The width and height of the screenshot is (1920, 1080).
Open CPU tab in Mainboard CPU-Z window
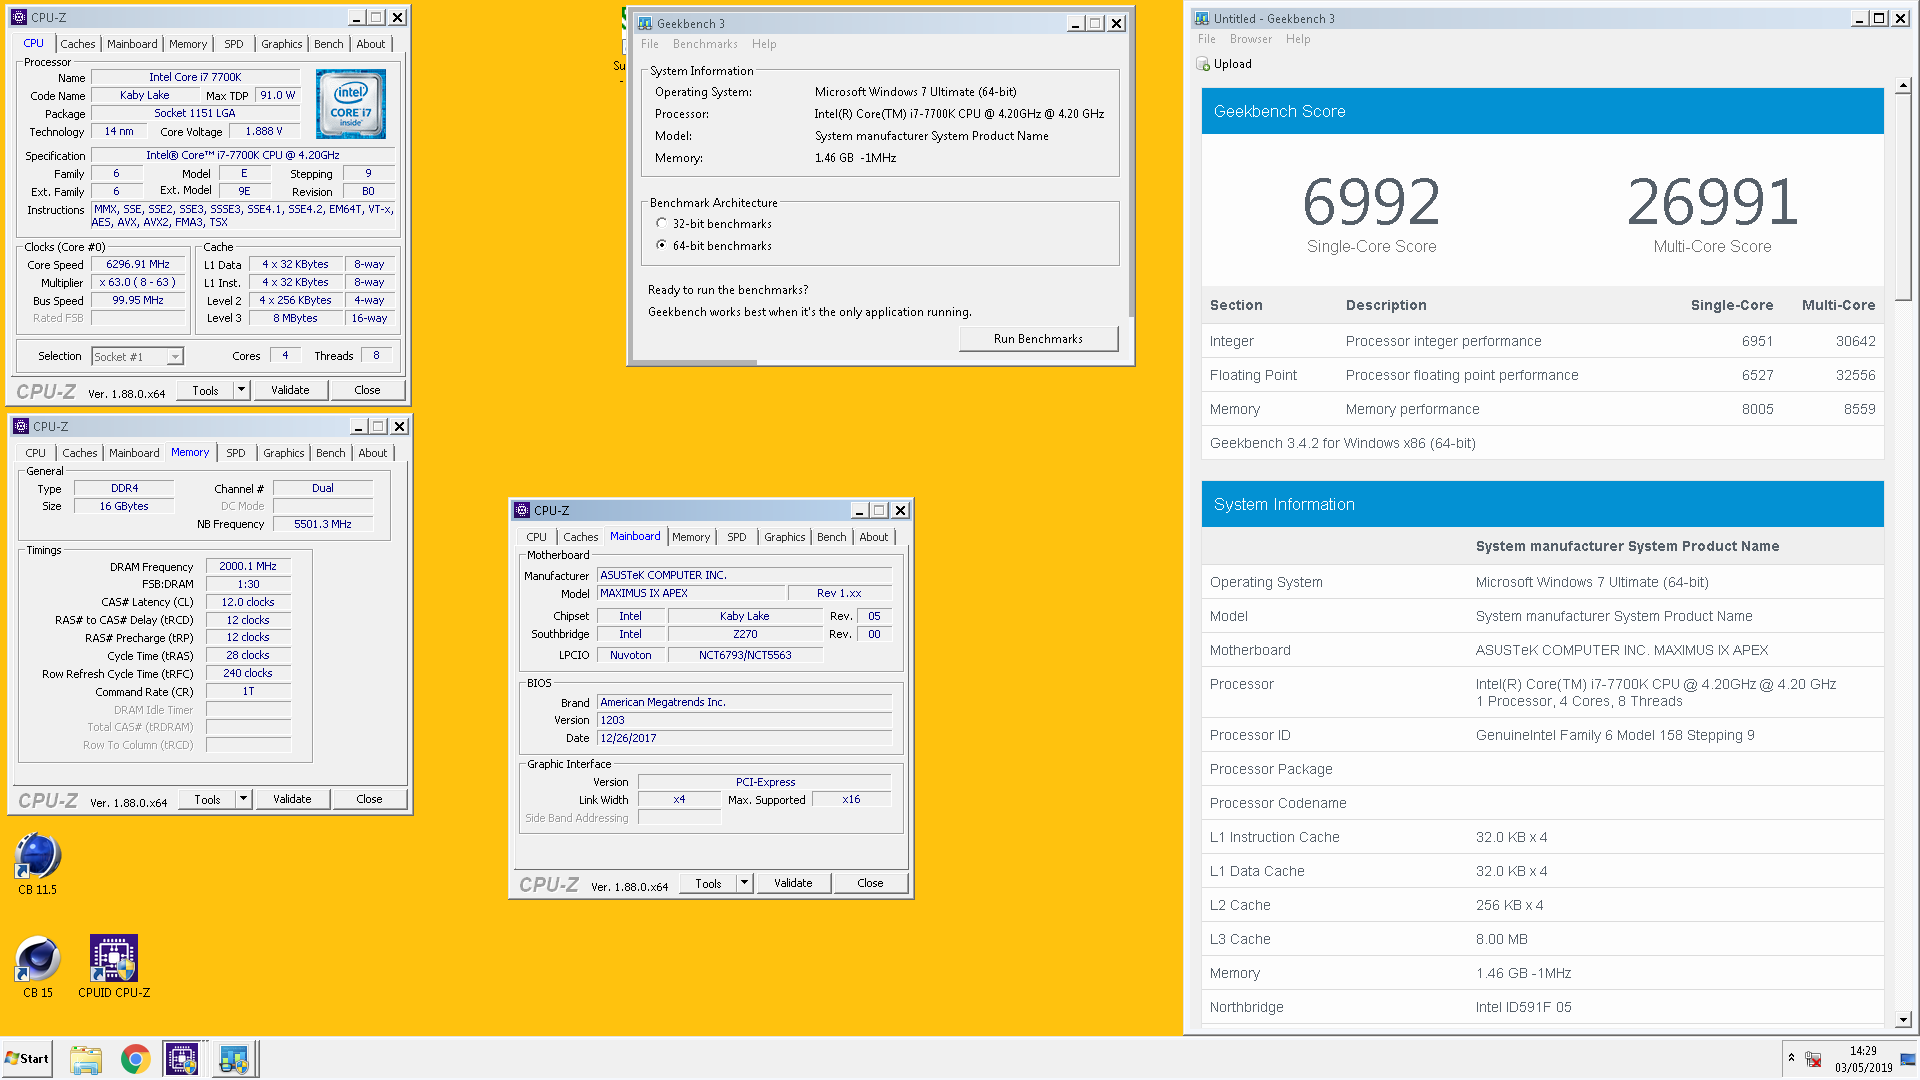click(x=537, y=537)
